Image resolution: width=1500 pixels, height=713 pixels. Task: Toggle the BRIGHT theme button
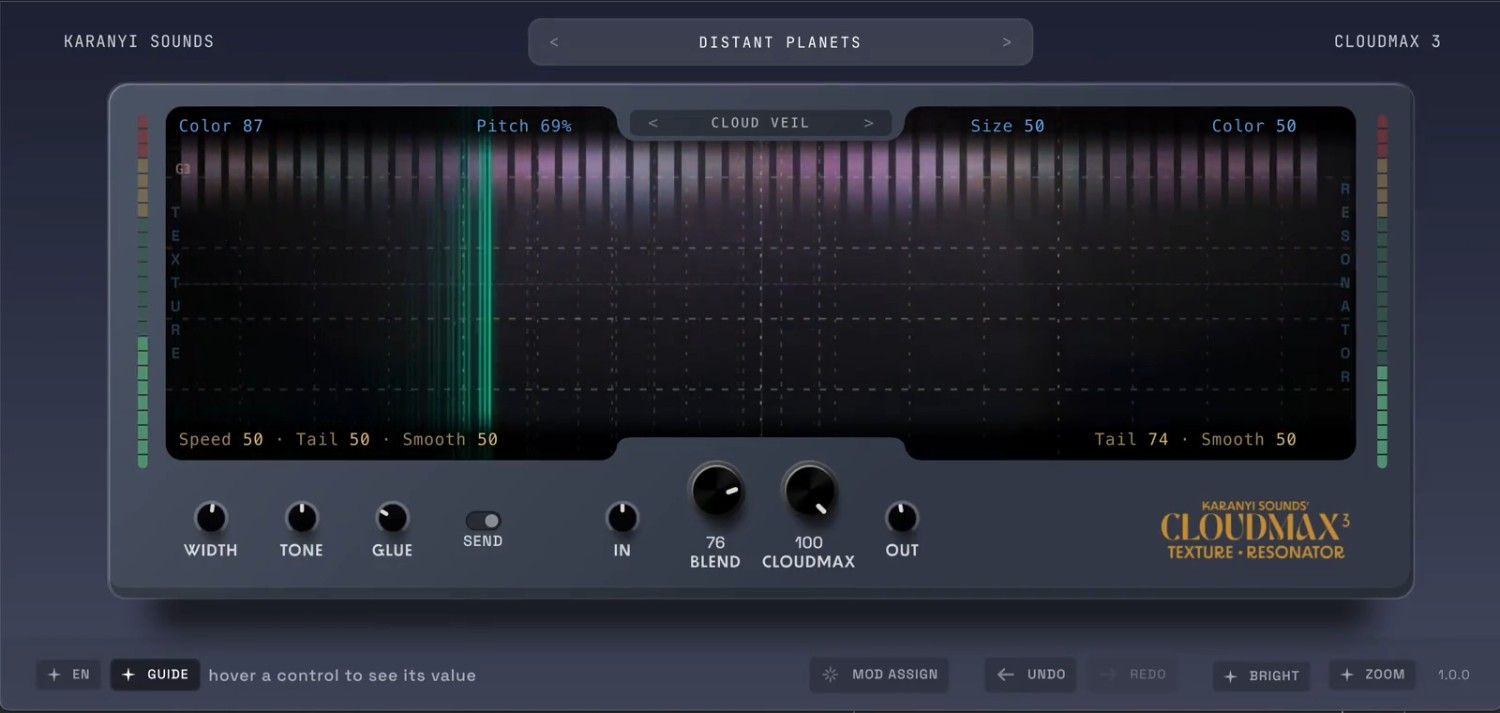(1262, 676)
